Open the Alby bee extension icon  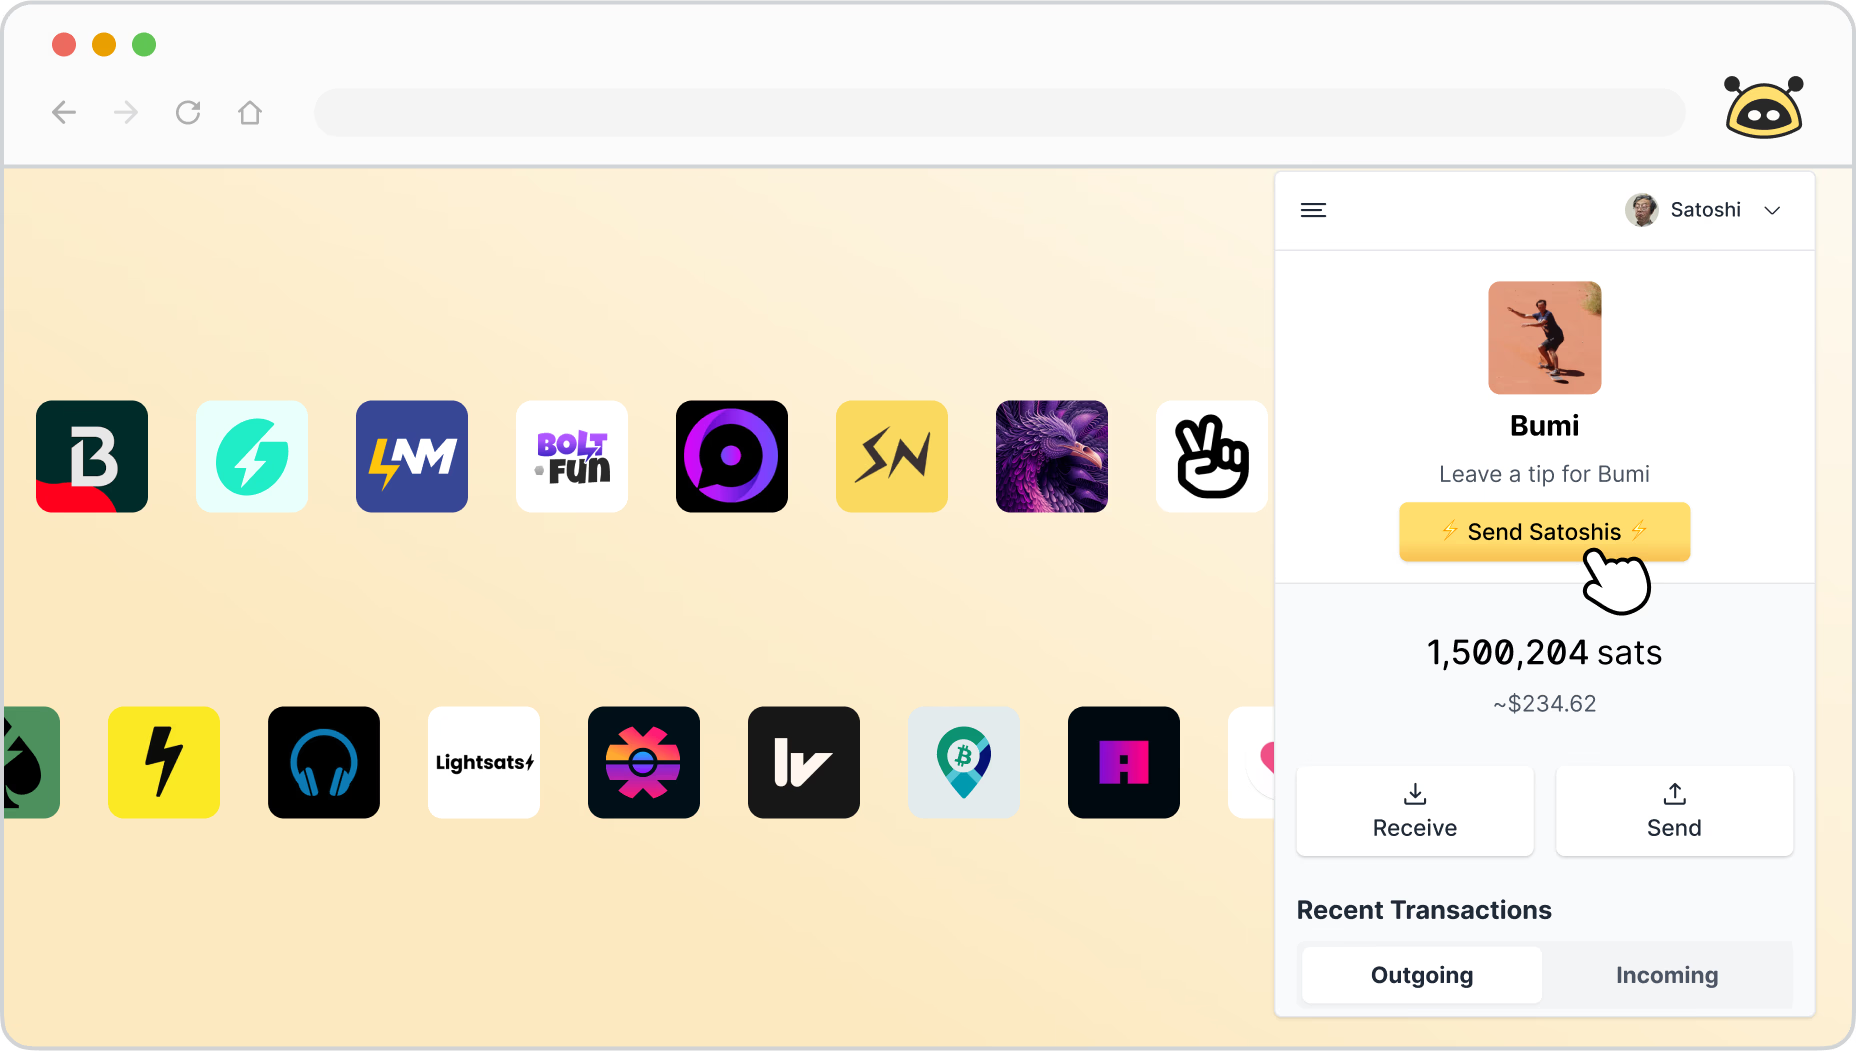[1764, 107]
